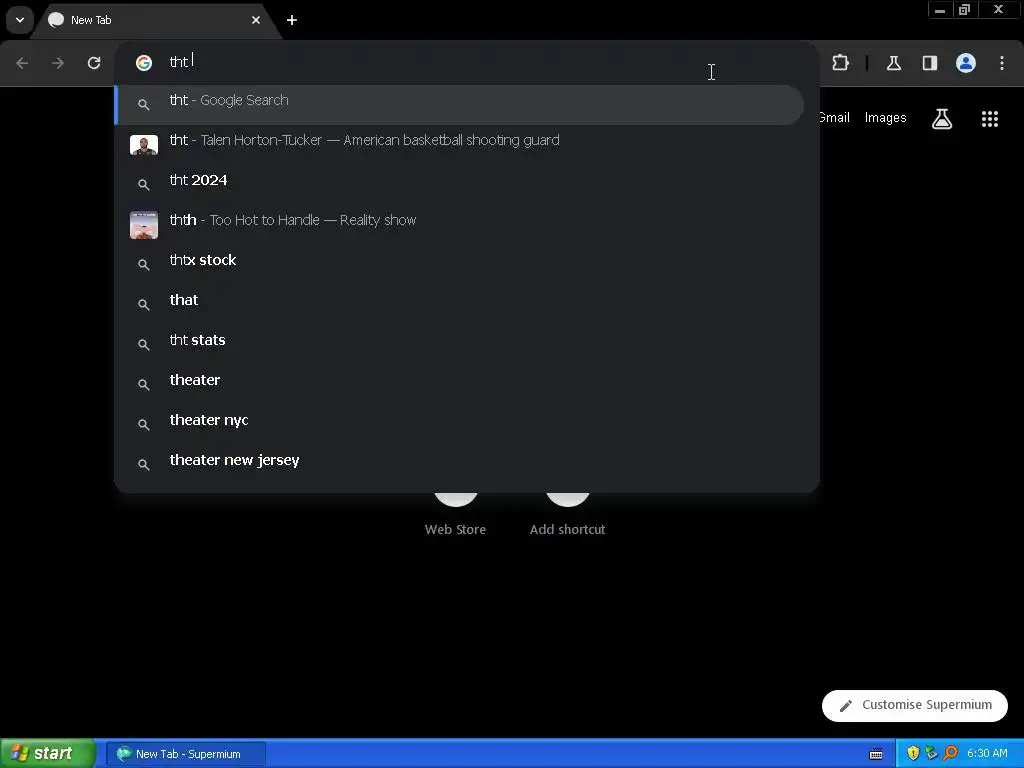Close the New Tab tab
The height and width of the screenshot is (768, 1024).
(256, 20)
